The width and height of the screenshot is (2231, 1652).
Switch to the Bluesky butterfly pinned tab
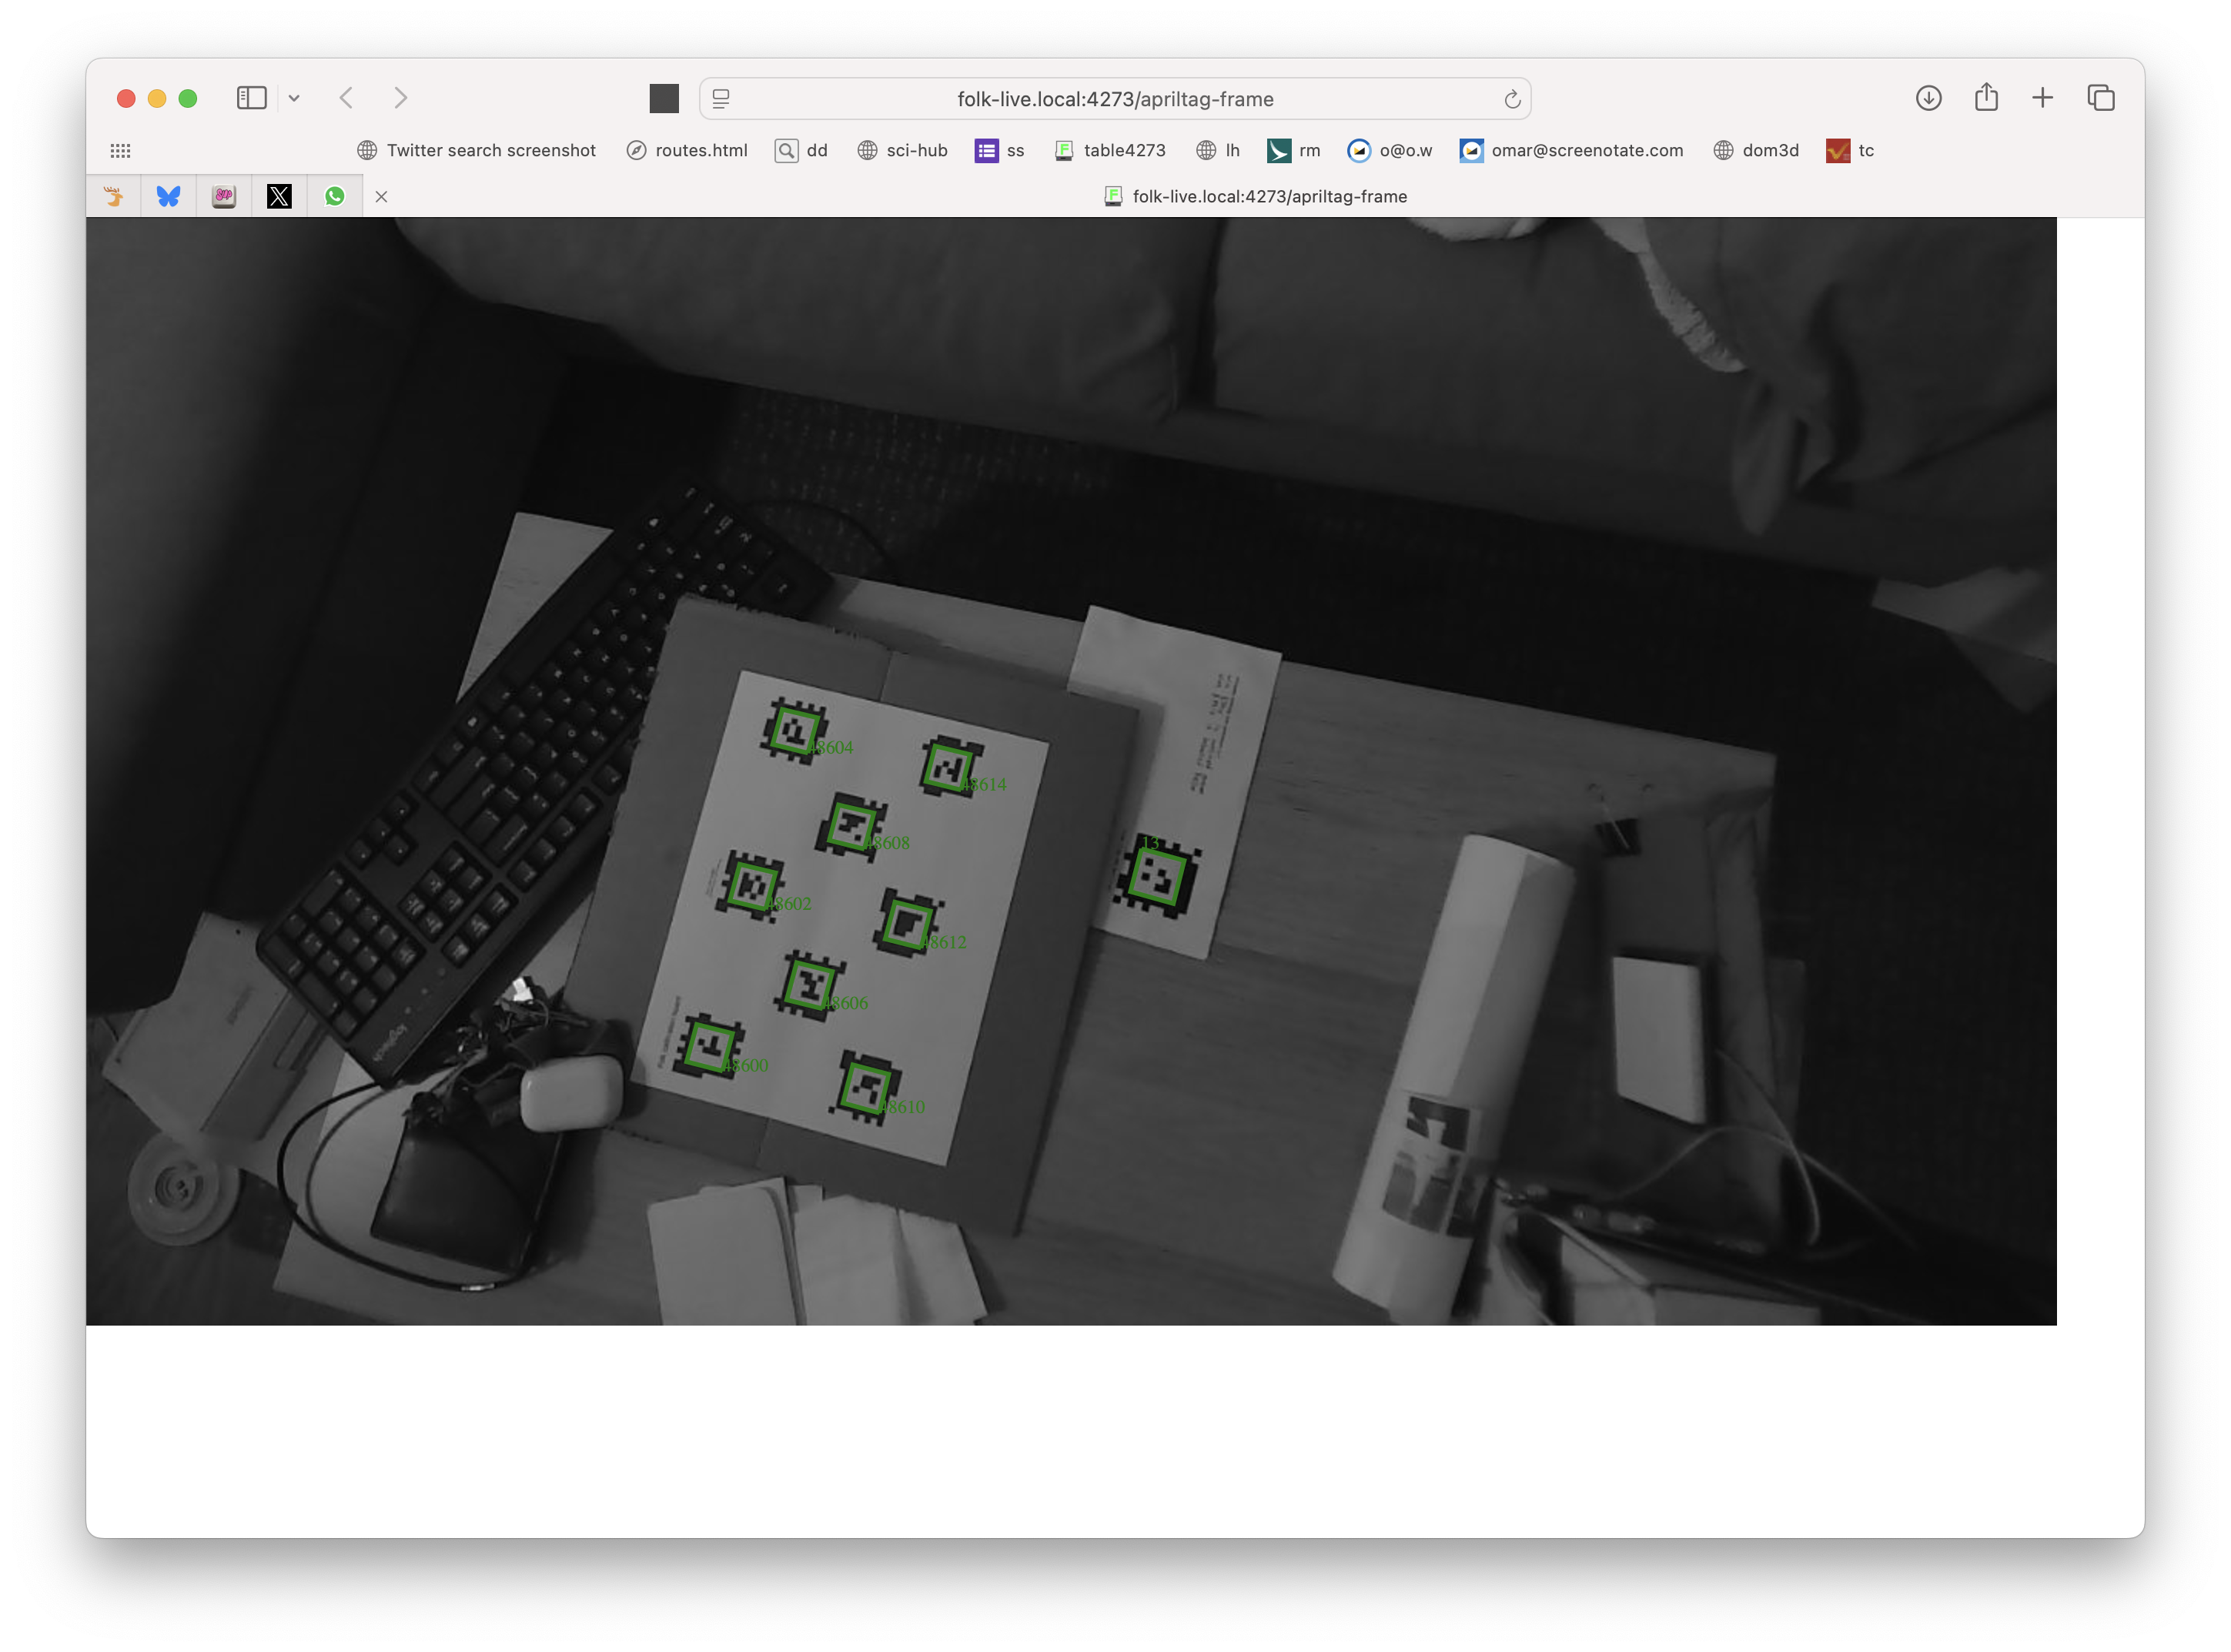pos(168,196)
